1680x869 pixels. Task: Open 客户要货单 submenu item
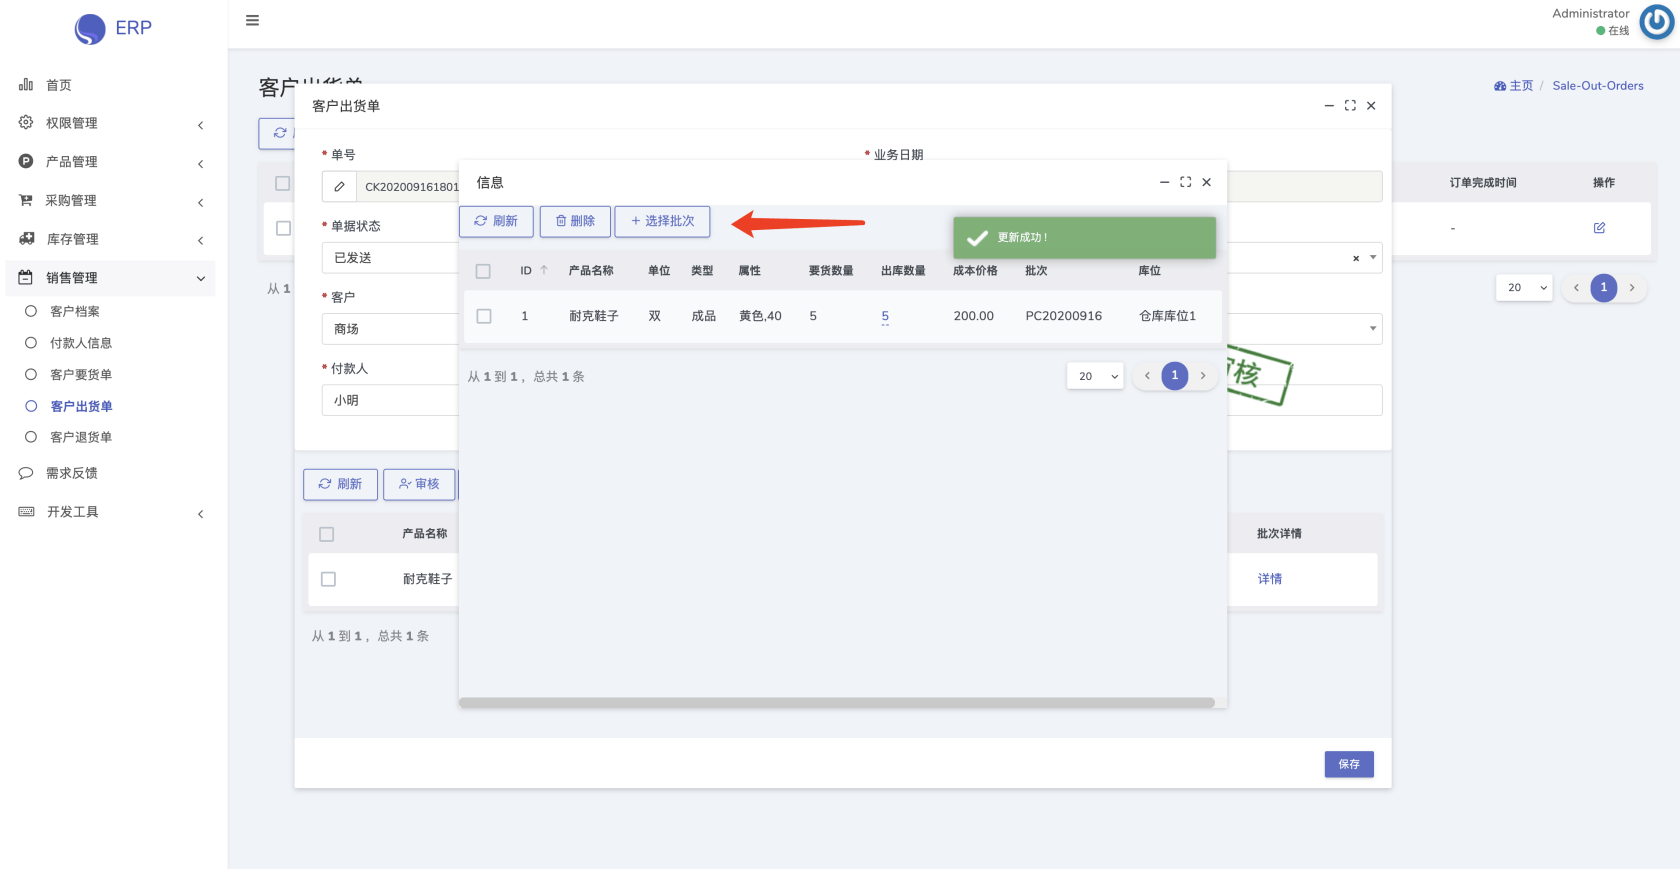point(81,374)
